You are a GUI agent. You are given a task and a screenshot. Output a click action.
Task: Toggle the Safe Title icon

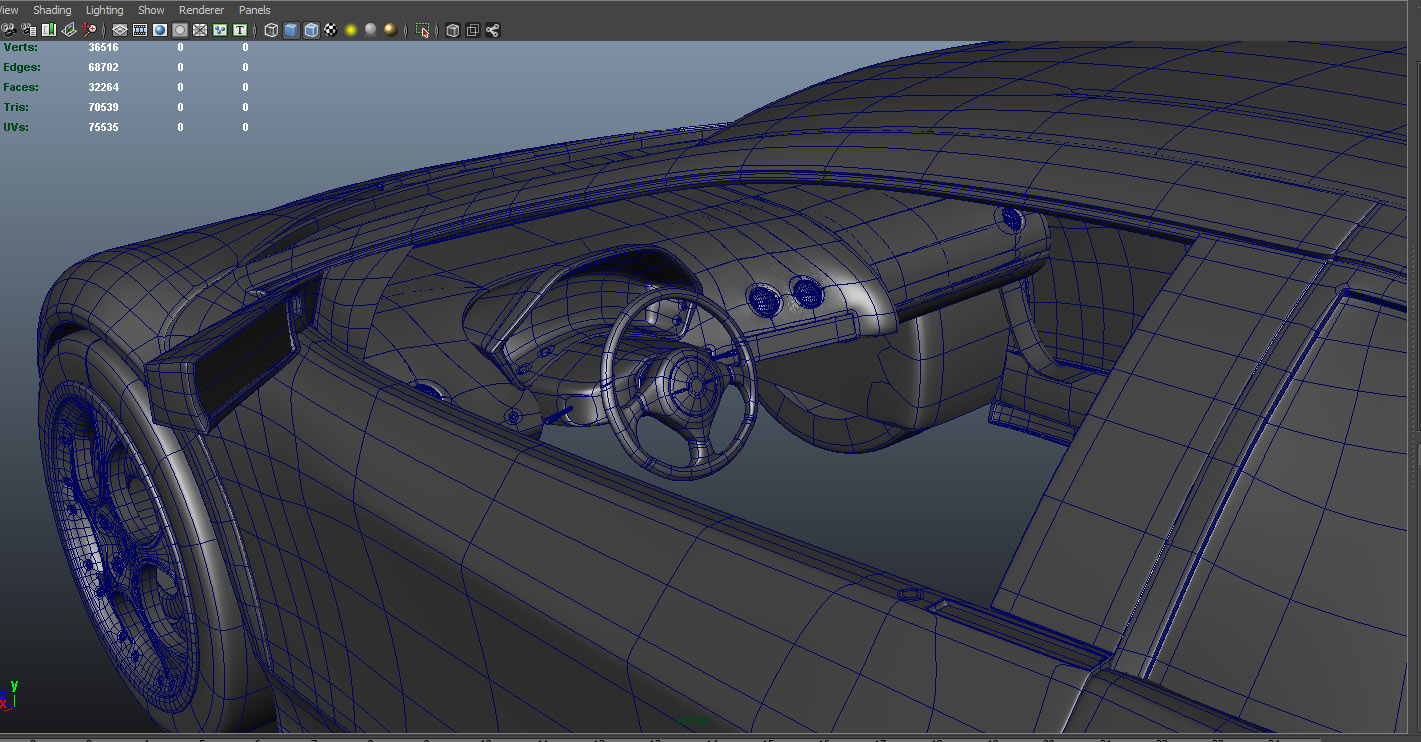(240, 30)
